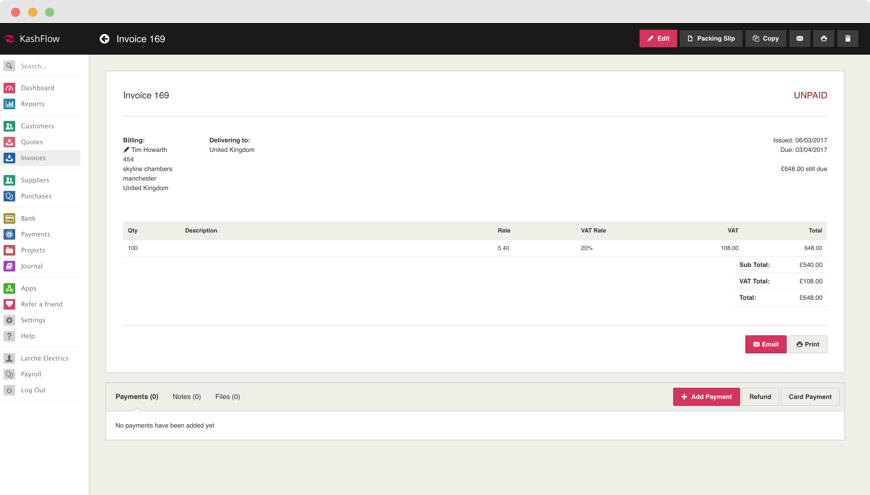The height and width of the screenshot is (495, 870).
Task: Click the Reports chart icon
Action: pyautogui.click(x=9, y=104)
